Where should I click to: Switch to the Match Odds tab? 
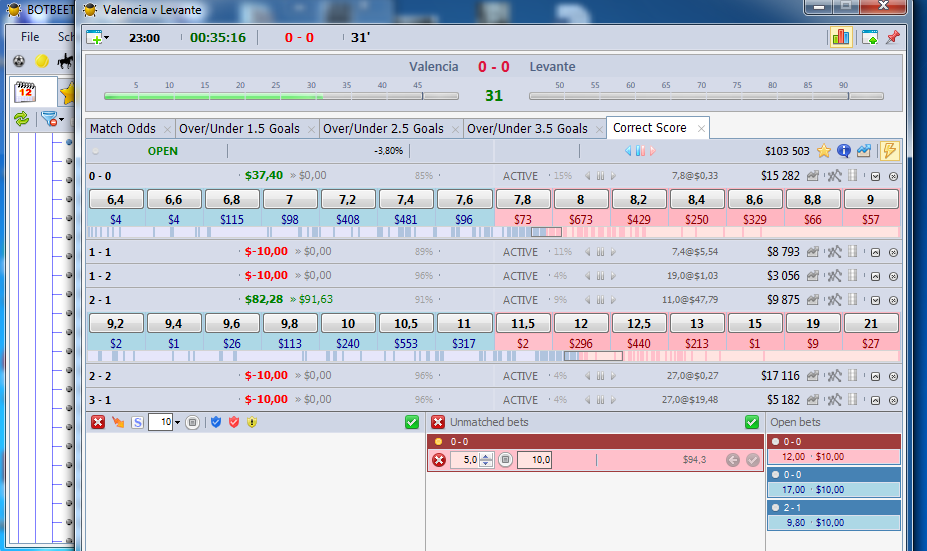pyautogui.click(x=123, y=128)
